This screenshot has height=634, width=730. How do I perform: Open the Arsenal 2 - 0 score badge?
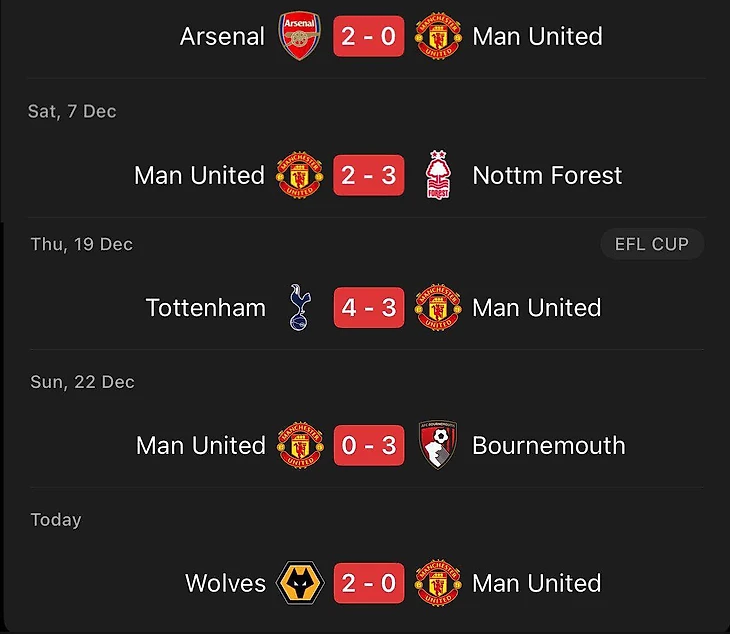[368, 37]
